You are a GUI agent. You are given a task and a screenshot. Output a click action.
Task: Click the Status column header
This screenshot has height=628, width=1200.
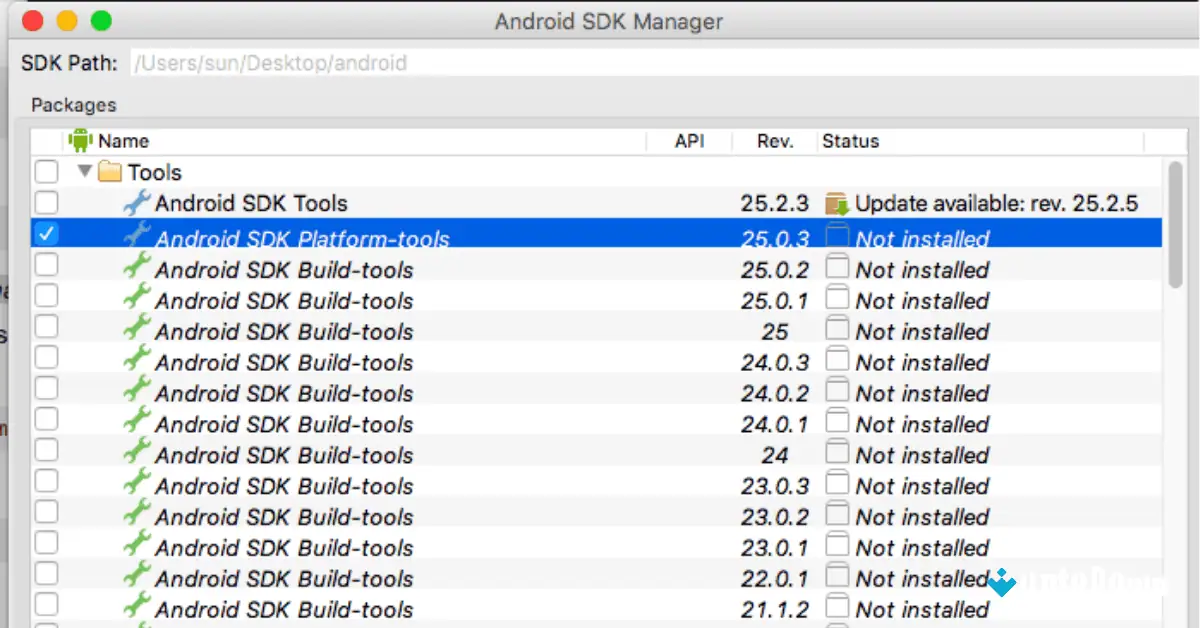[851, 140]
